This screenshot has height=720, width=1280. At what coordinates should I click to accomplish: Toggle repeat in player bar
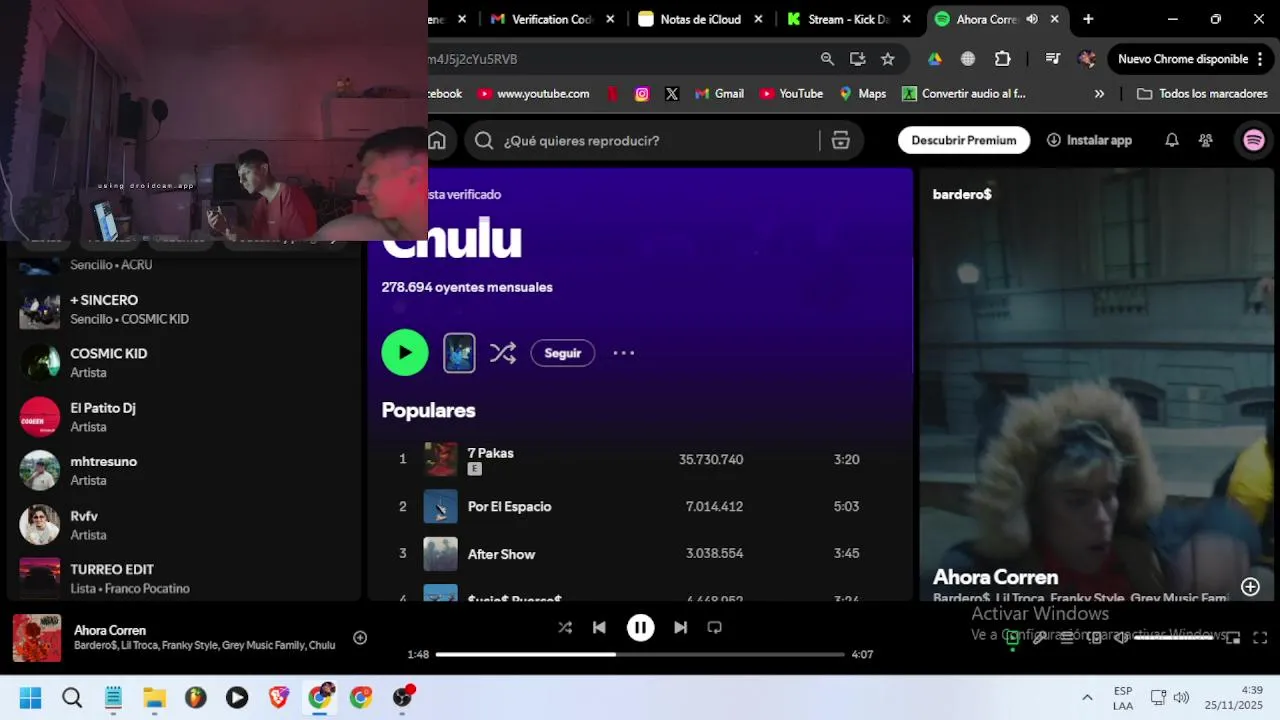click(714, 627)
